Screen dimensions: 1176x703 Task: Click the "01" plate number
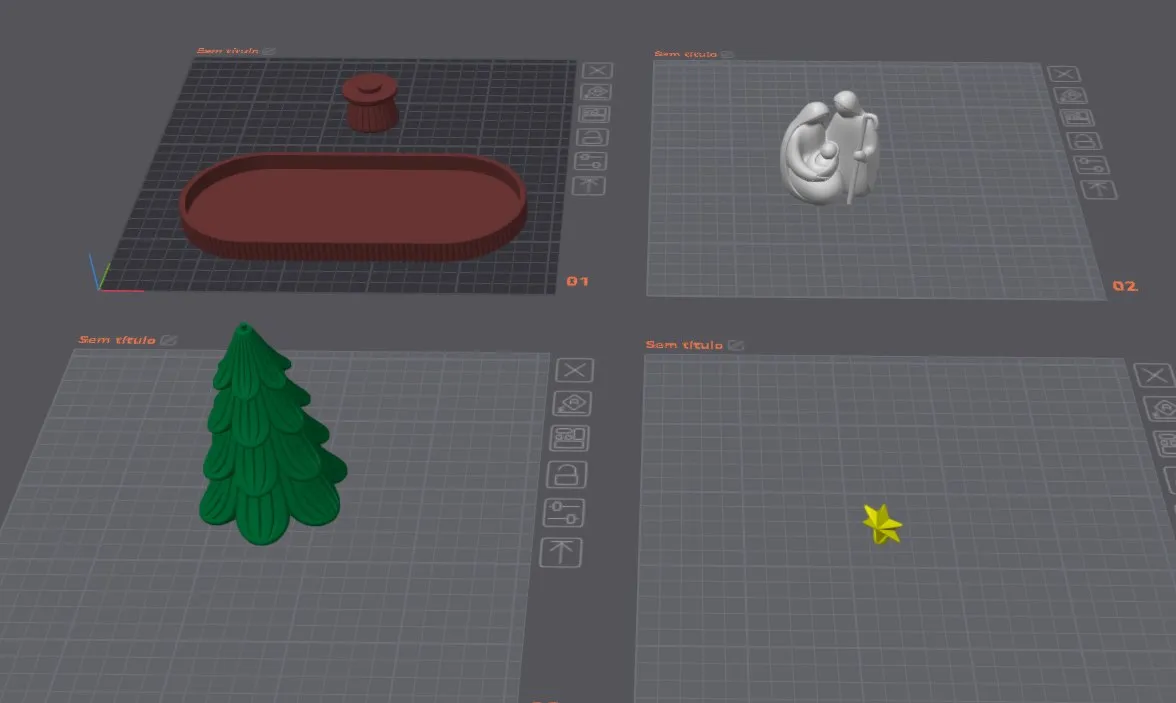click(x=578, y=281)
